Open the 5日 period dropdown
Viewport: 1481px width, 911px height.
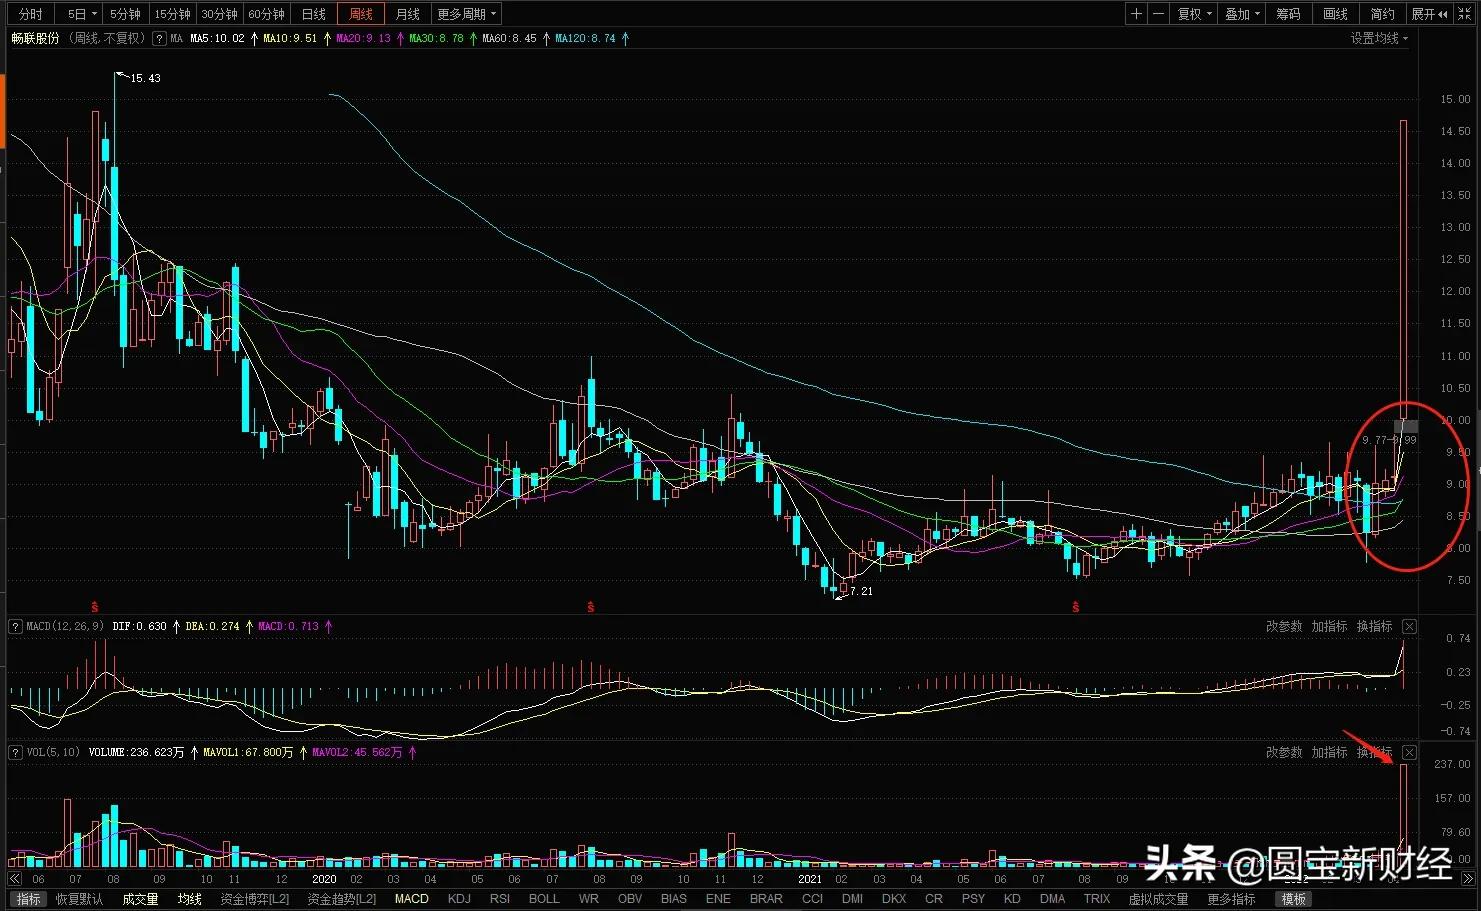tap(81, 14)
